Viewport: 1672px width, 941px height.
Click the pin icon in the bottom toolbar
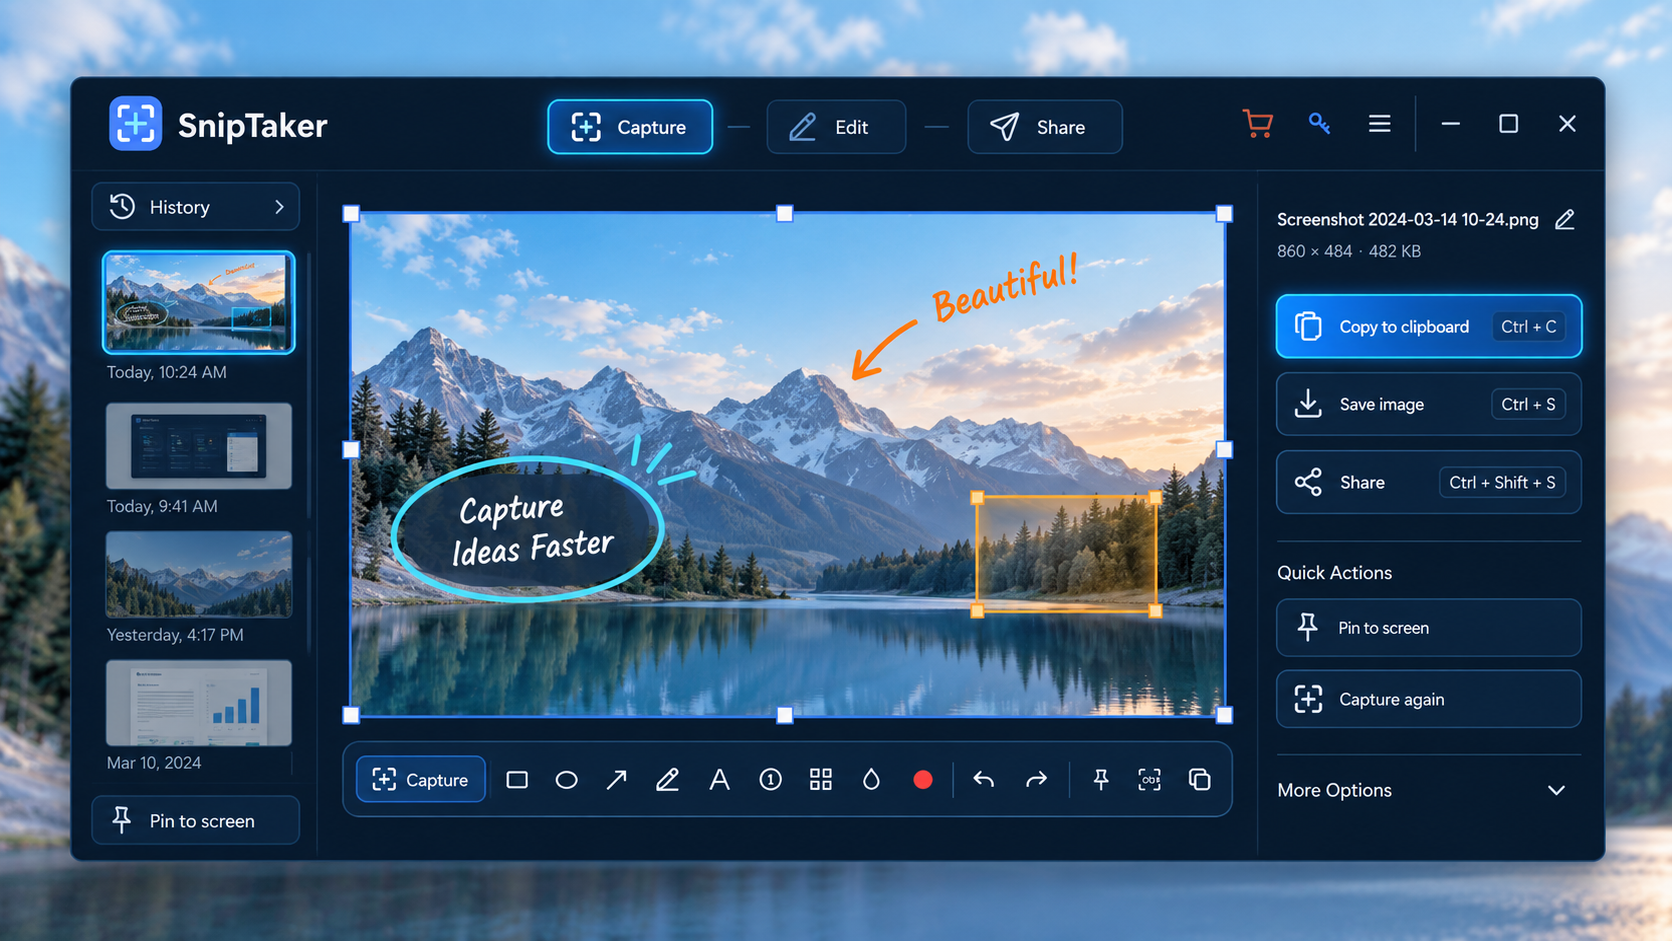(1100, 780)
